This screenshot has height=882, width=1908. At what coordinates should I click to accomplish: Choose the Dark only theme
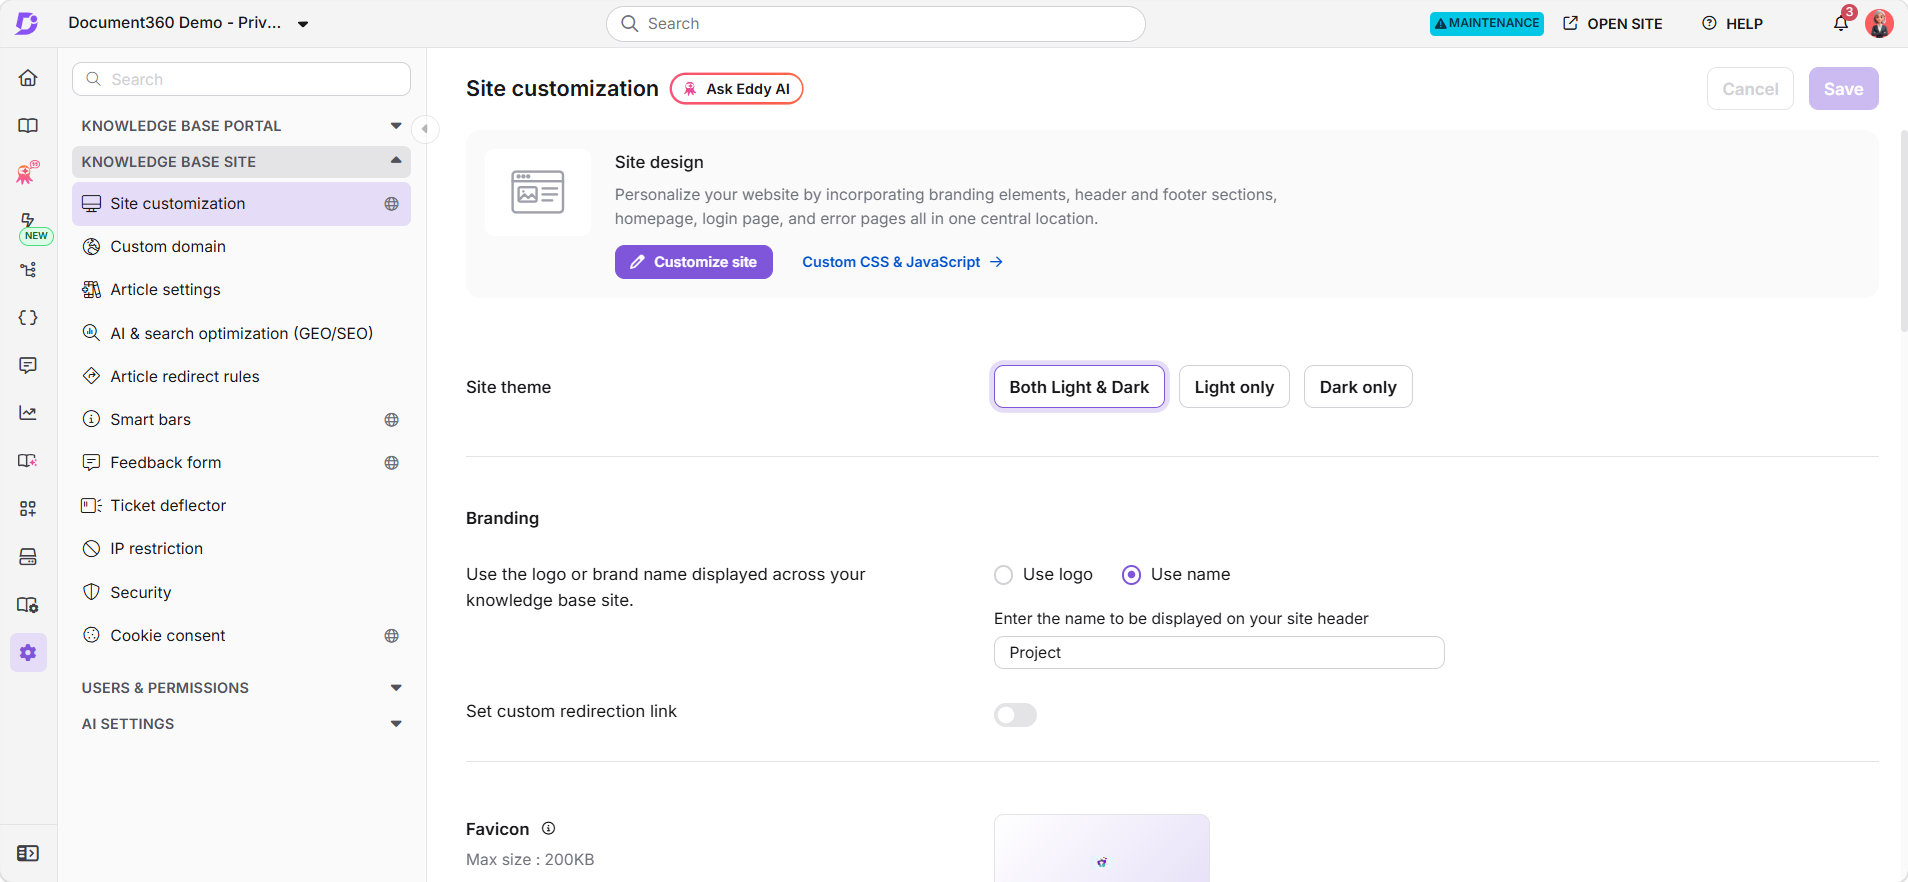tap(1358, 387)
